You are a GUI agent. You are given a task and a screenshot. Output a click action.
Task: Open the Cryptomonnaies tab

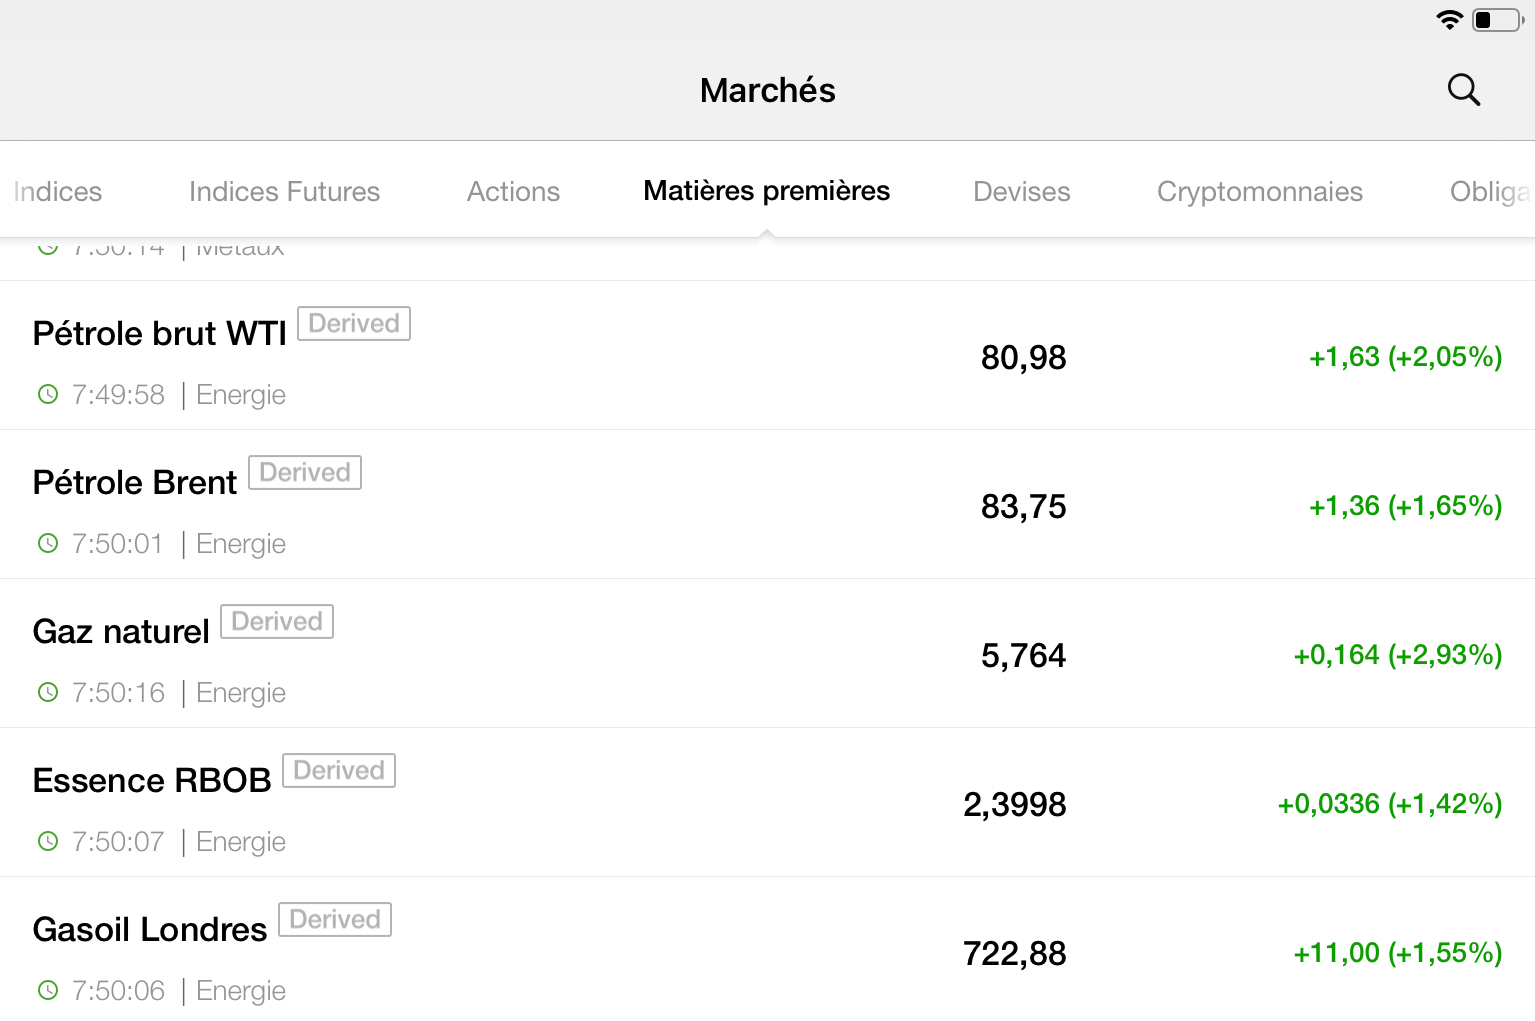coord(1259,192)
